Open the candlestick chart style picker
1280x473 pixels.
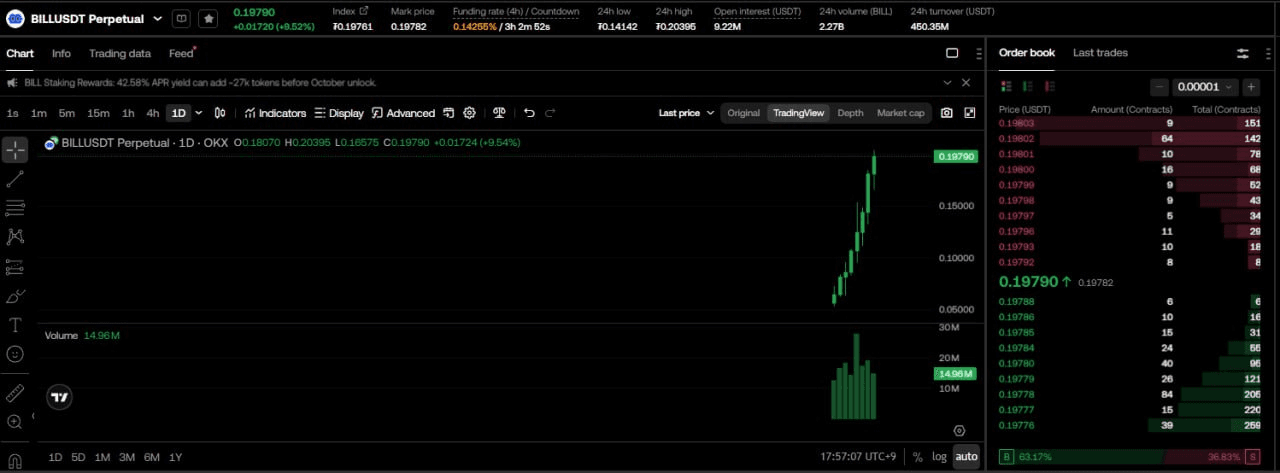coord(221,113)
